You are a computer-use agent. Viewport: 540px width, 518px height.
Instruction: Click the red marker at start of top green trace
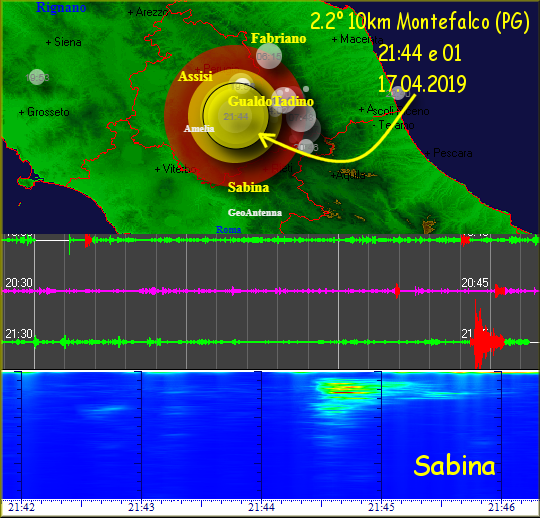click(89, 240)
